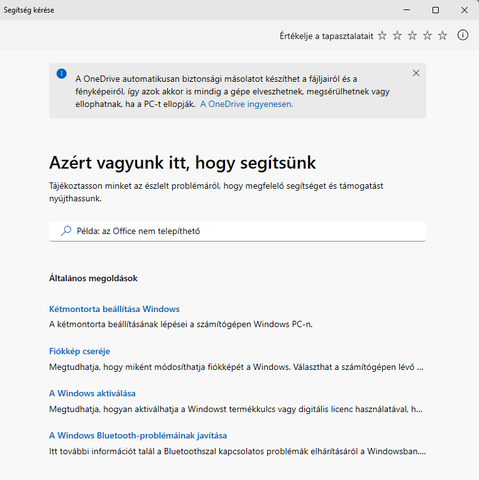Click 'Értékelje a tapasztalatait' label
The height and width of the screenshot is (480, 479).
pos(326,36)
